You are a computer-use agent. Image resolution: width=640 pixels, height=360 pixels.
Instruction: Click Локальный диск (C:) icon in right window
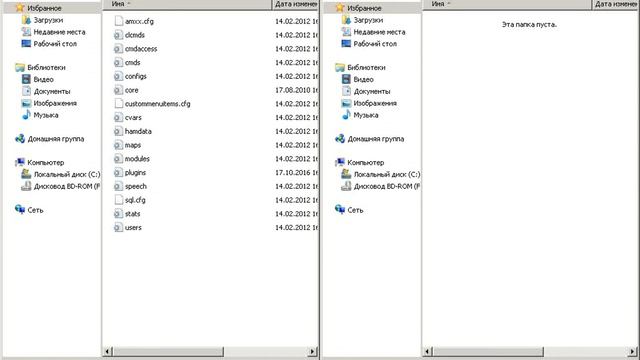point(346,174)
